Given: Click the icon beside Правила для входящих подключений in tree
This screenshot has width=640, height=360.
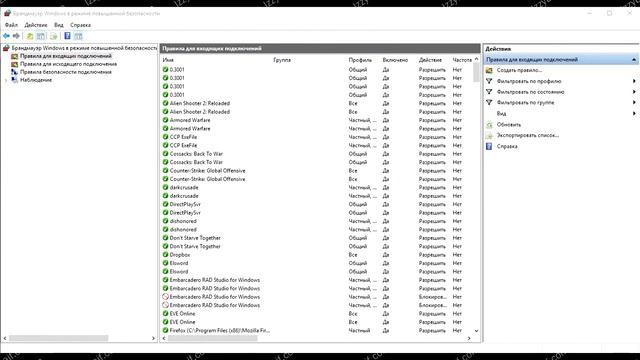Looking at the screenshot, I should (x=15, y=56).
